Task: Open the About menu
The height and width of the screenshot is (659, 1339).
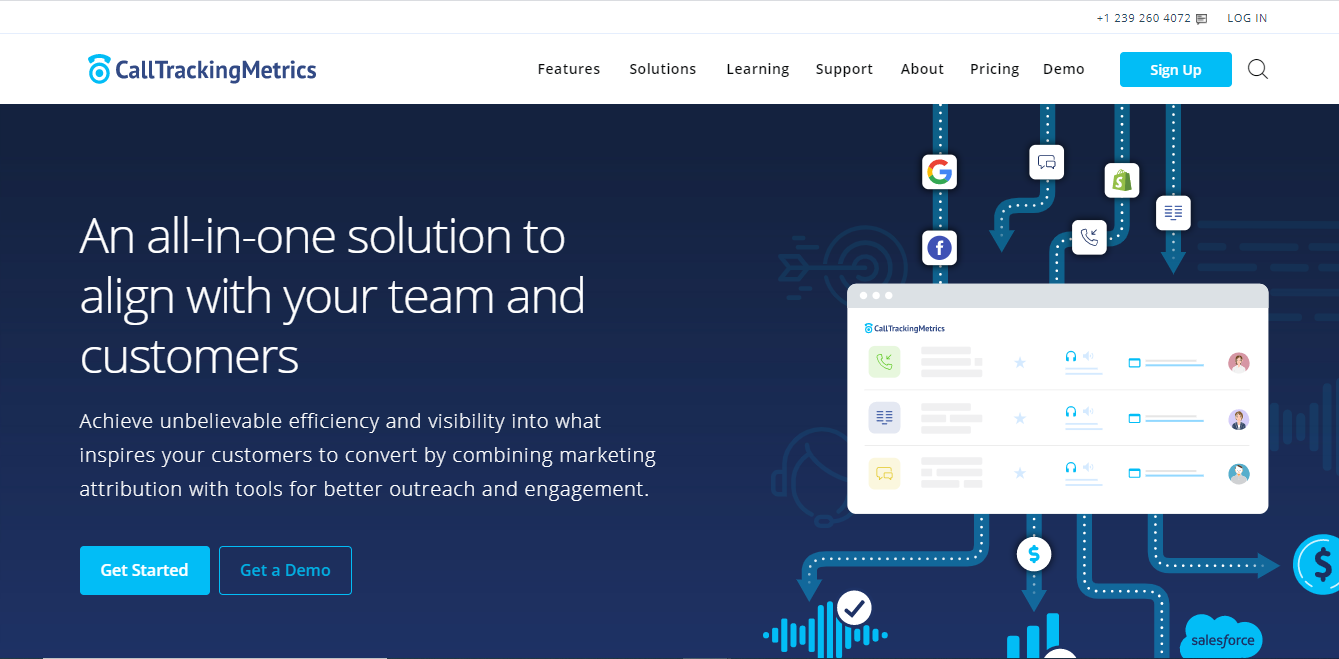Action: coord(922,69)
